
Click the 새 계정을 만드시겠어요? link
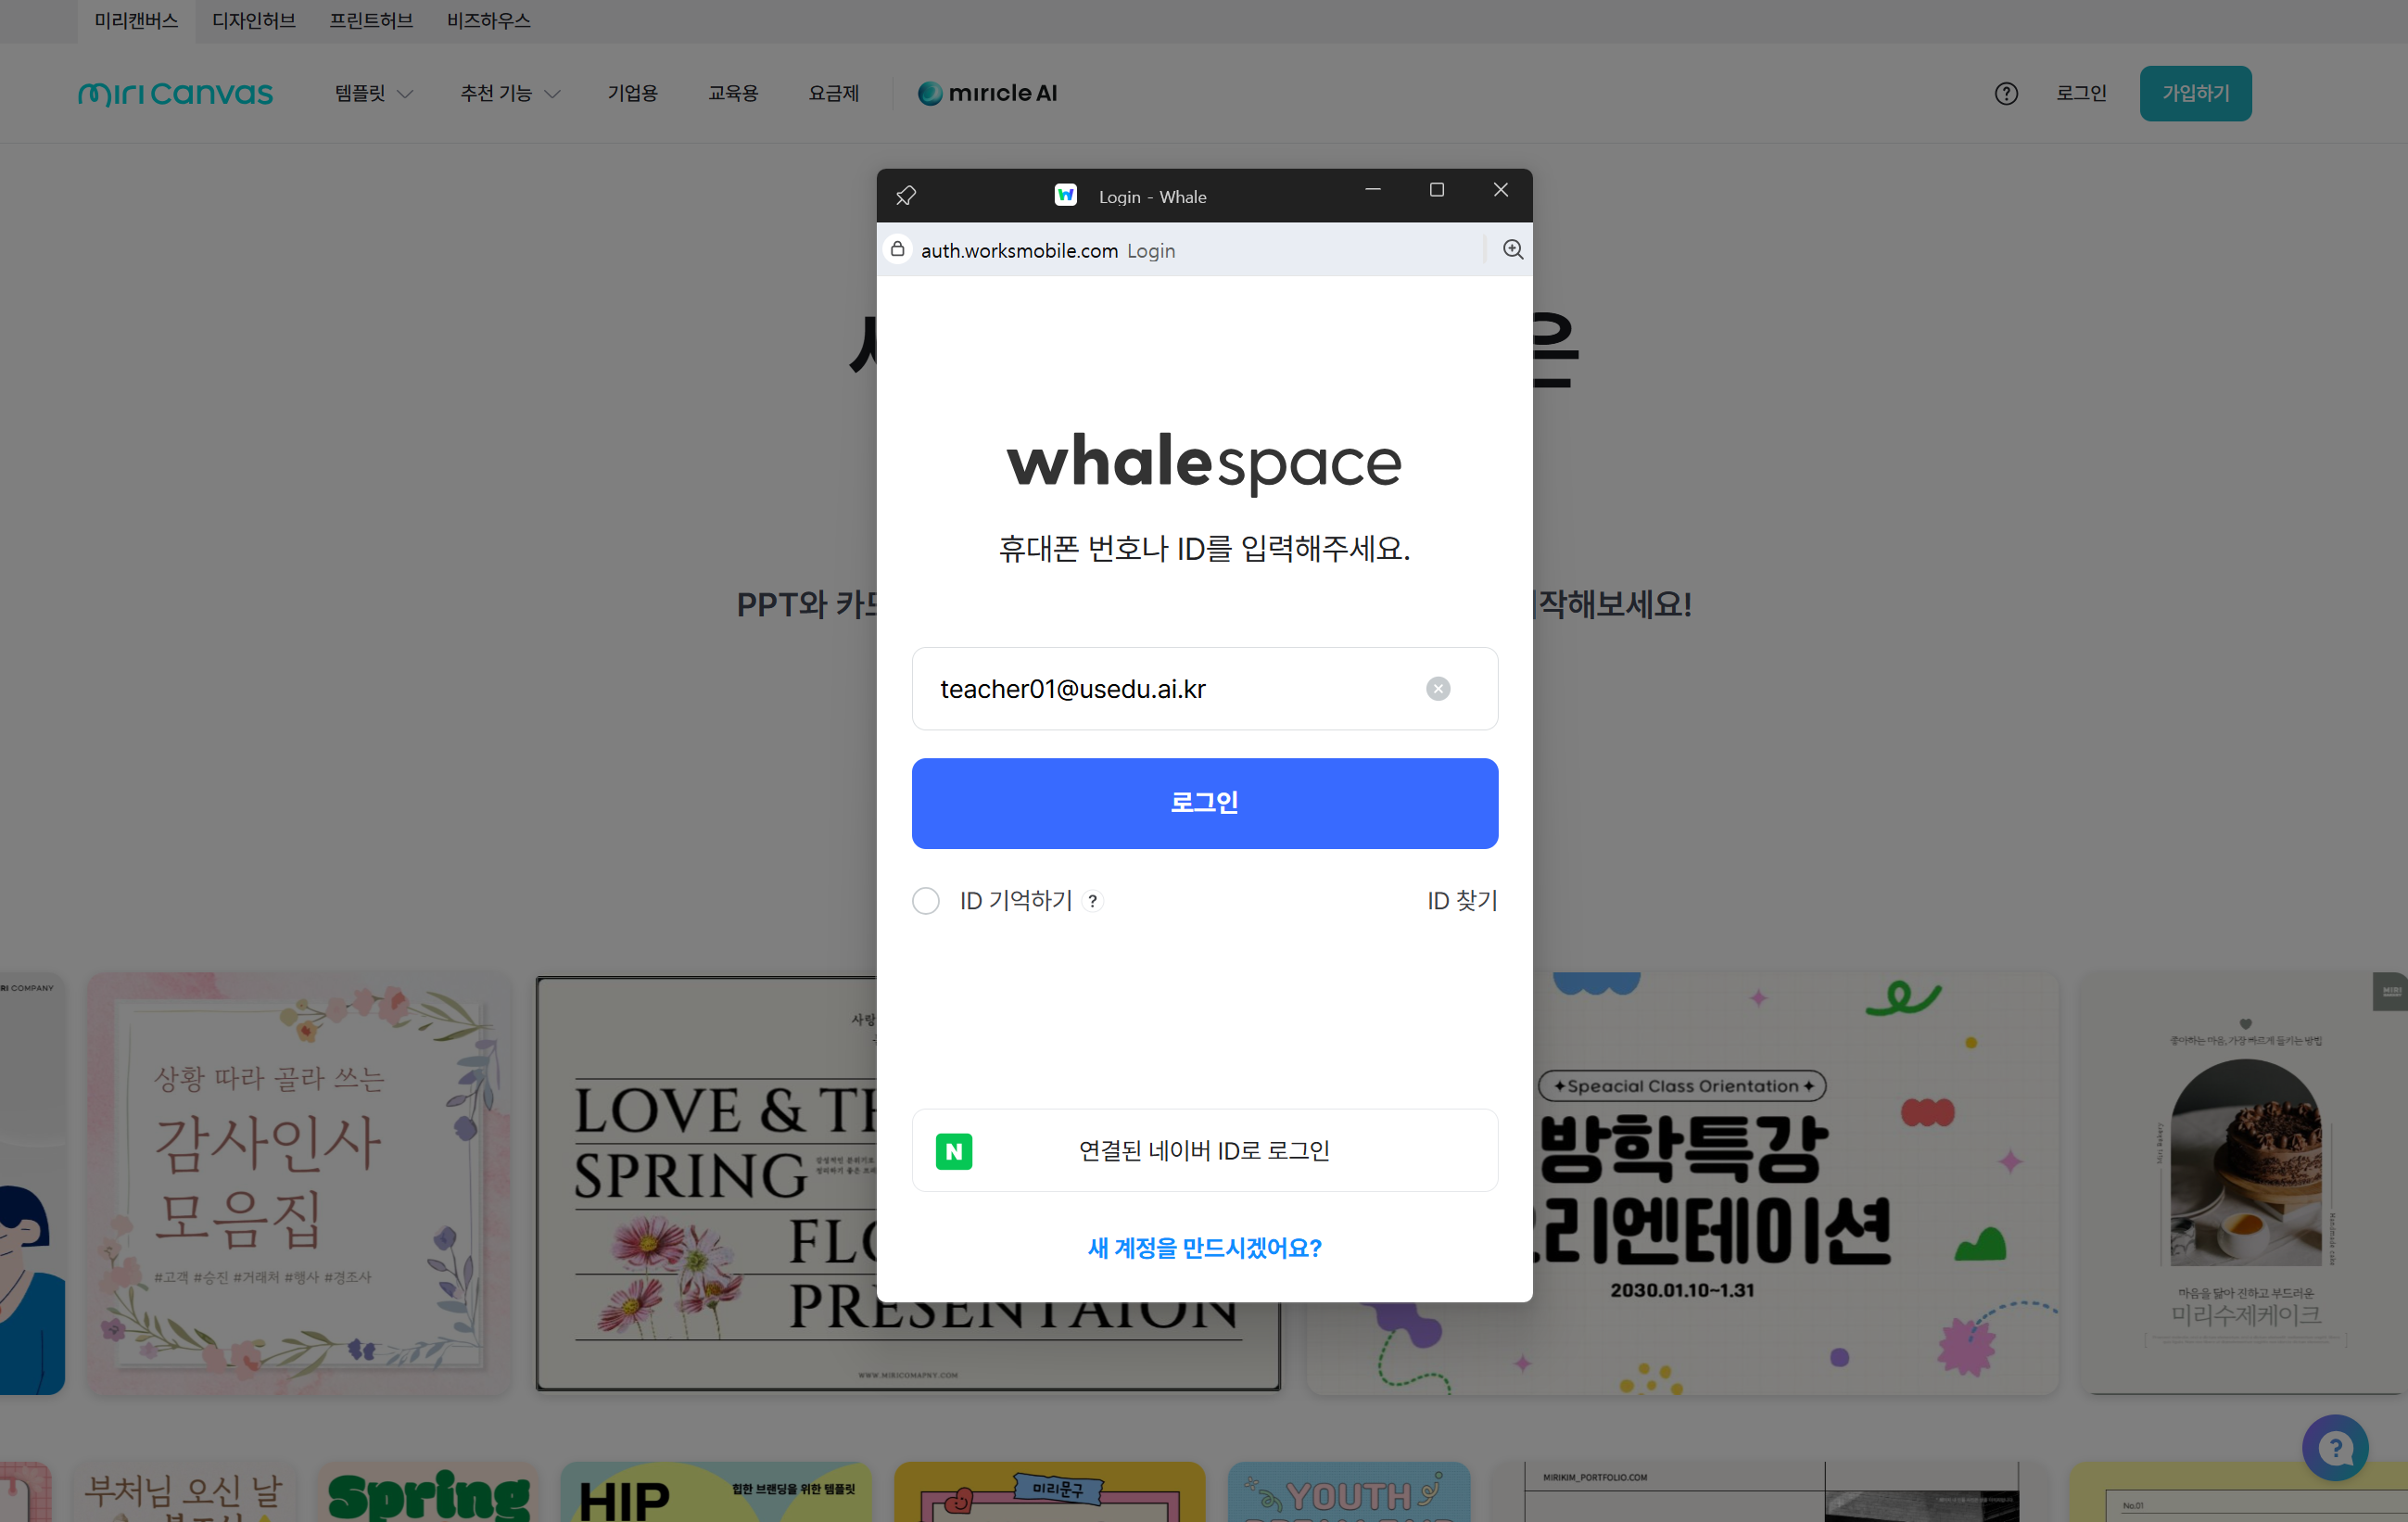pos(1204,1248)
